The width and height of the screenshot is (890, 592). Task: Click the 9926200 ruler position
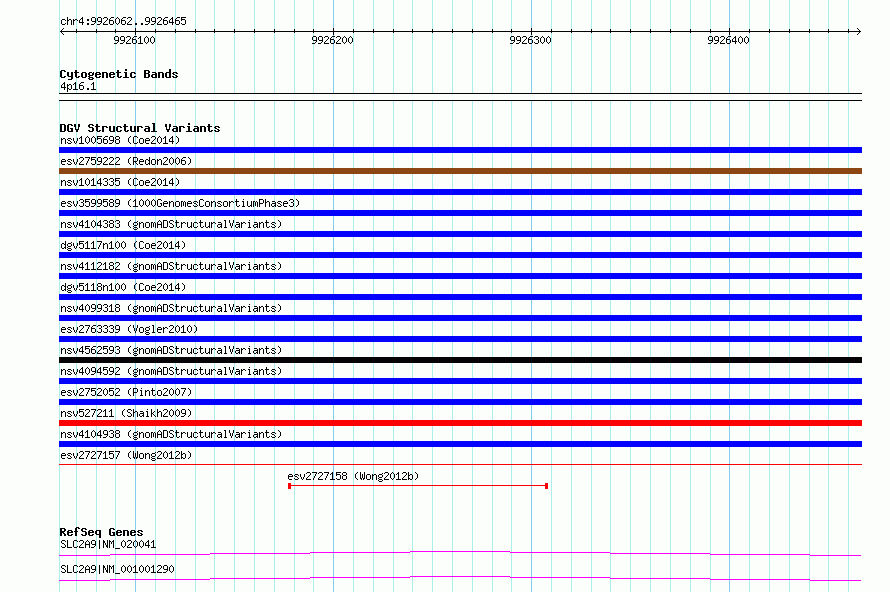333,40
